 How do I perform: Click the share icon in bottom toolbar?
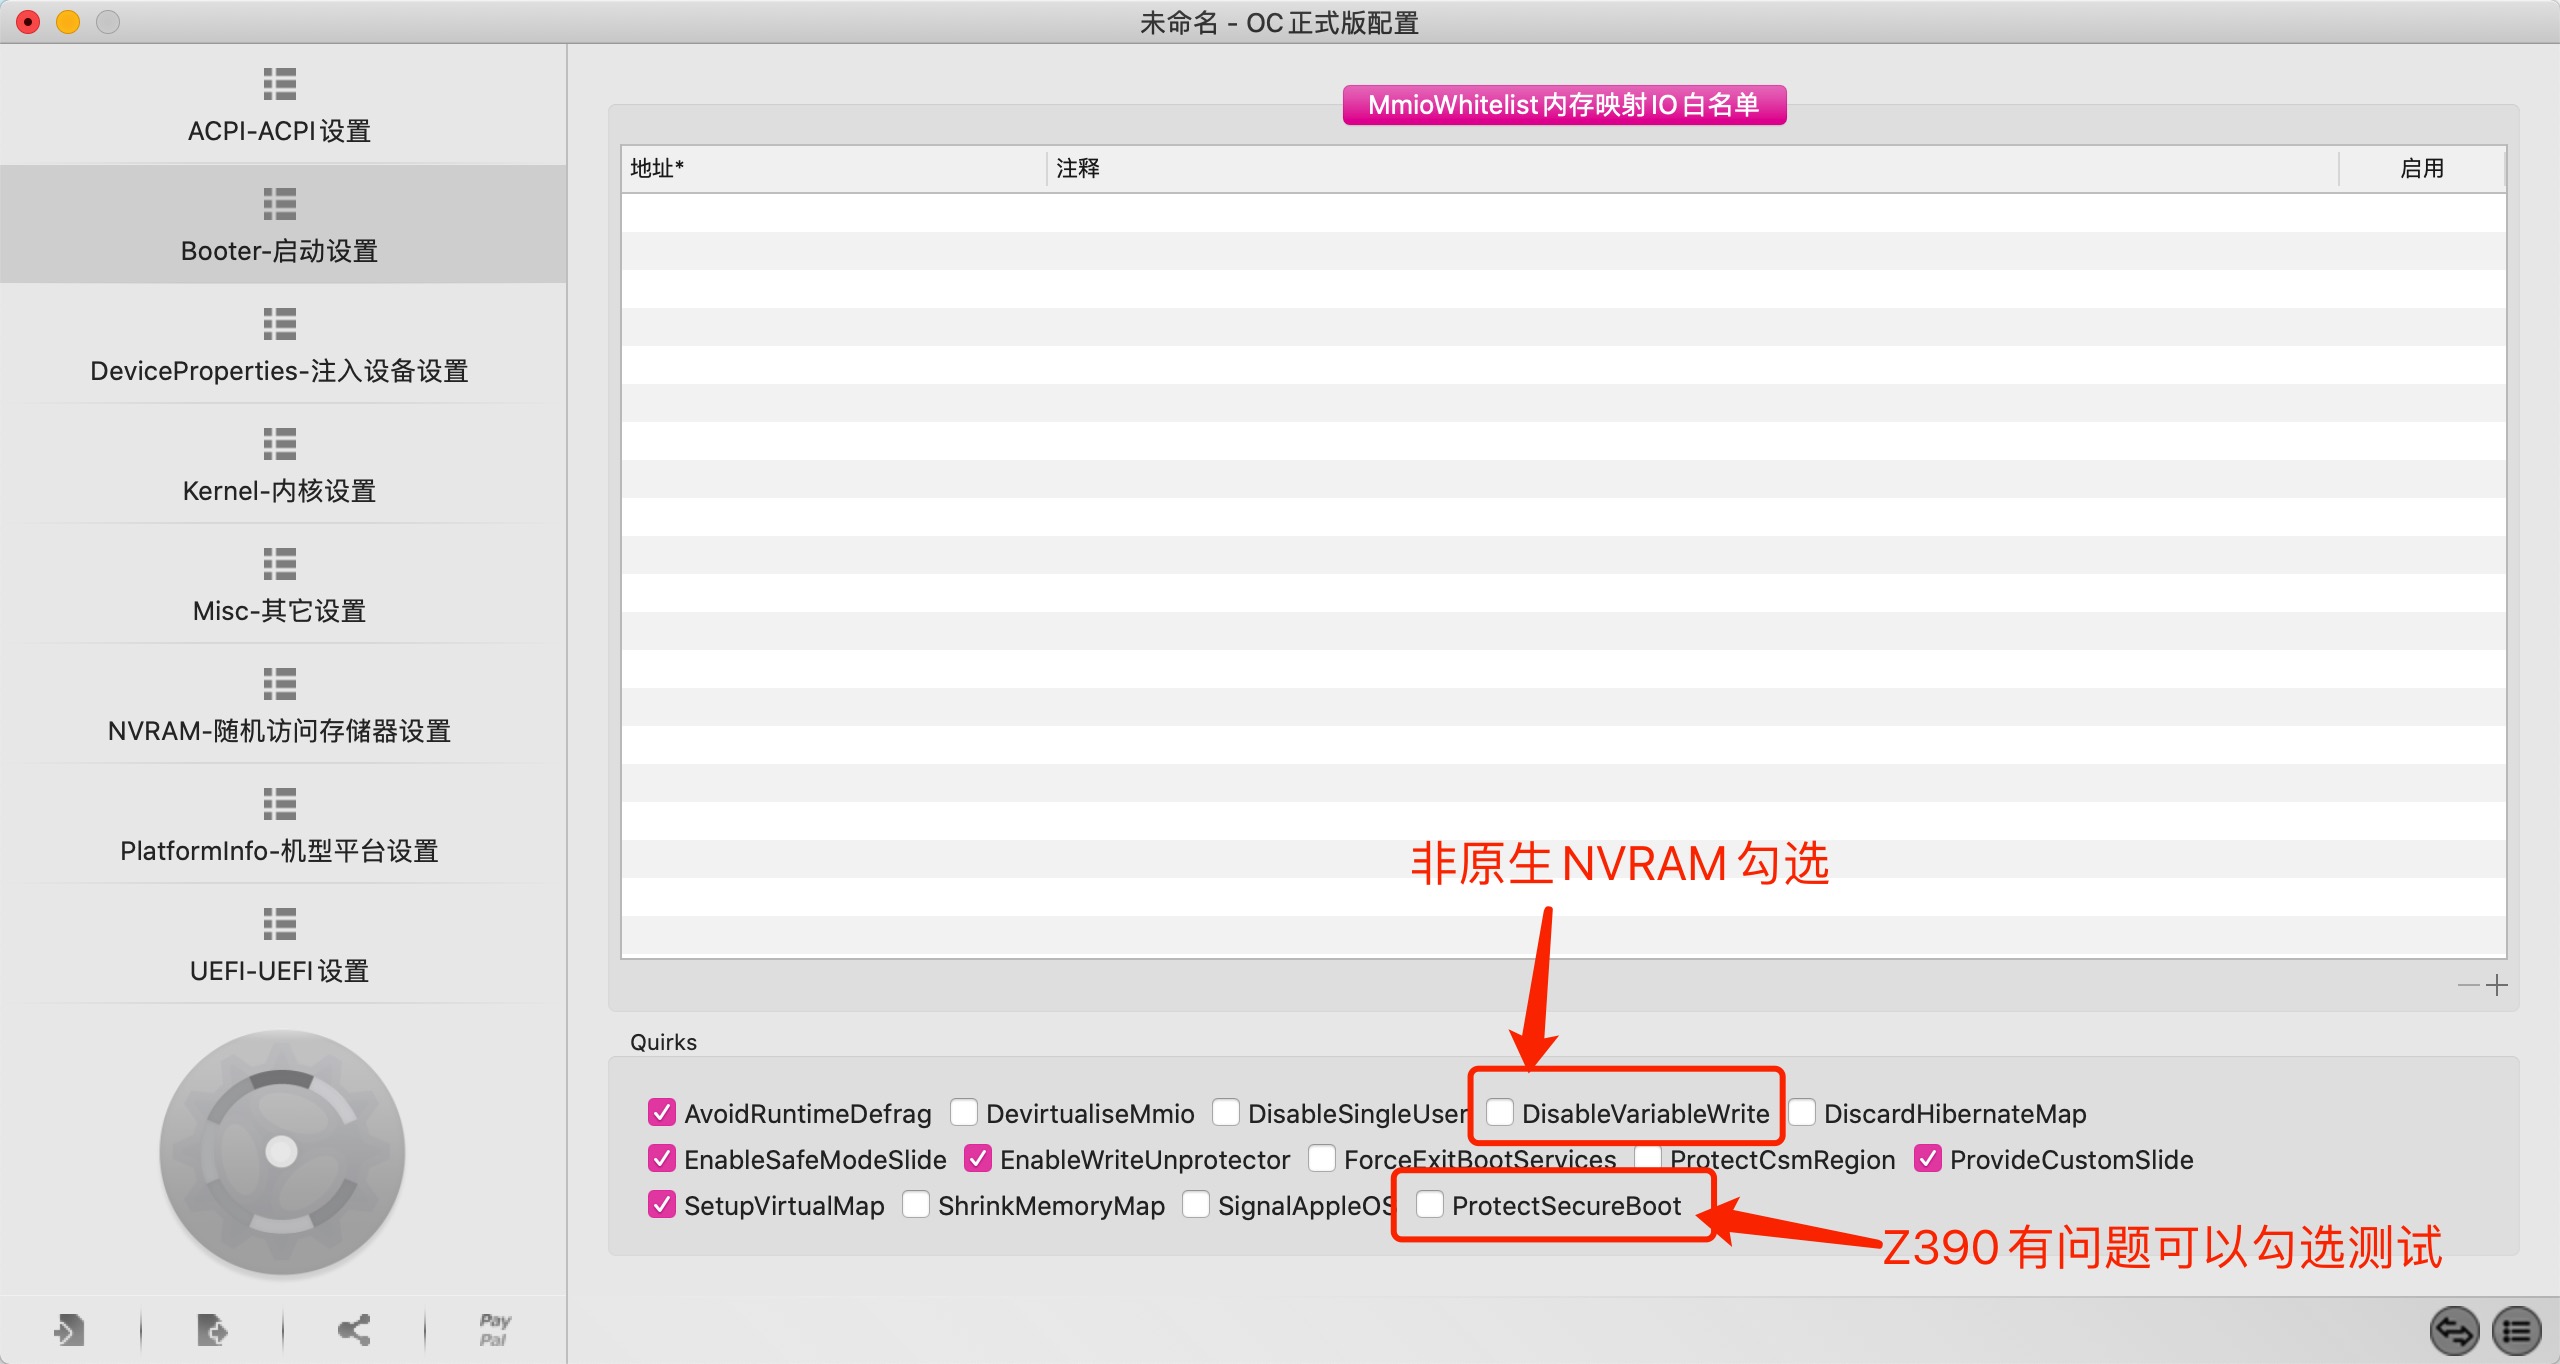pos(354,1330)
